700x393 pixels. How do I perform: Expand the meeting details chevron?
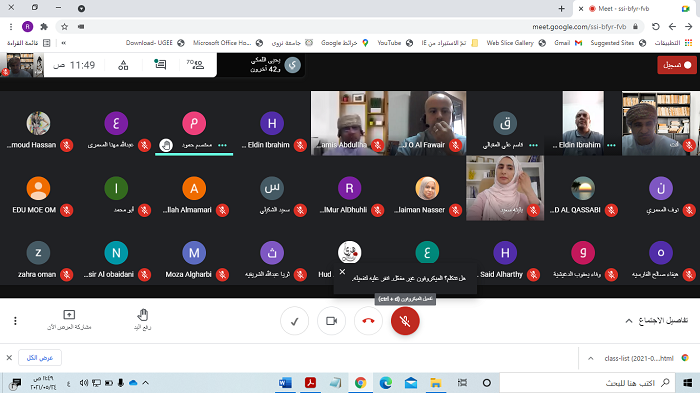point(629,321)
